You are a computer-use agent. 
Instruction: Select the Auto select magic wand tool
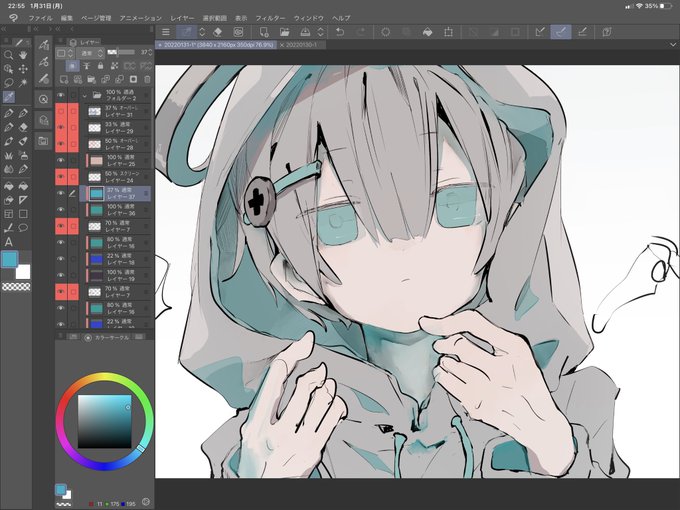(23, 82)
